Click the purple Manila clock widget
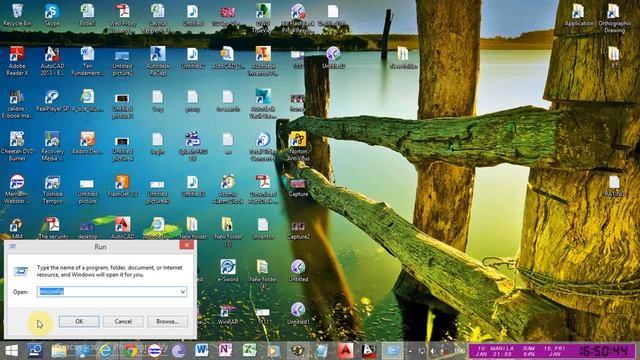640x360 pixels. tap(553, 351)
